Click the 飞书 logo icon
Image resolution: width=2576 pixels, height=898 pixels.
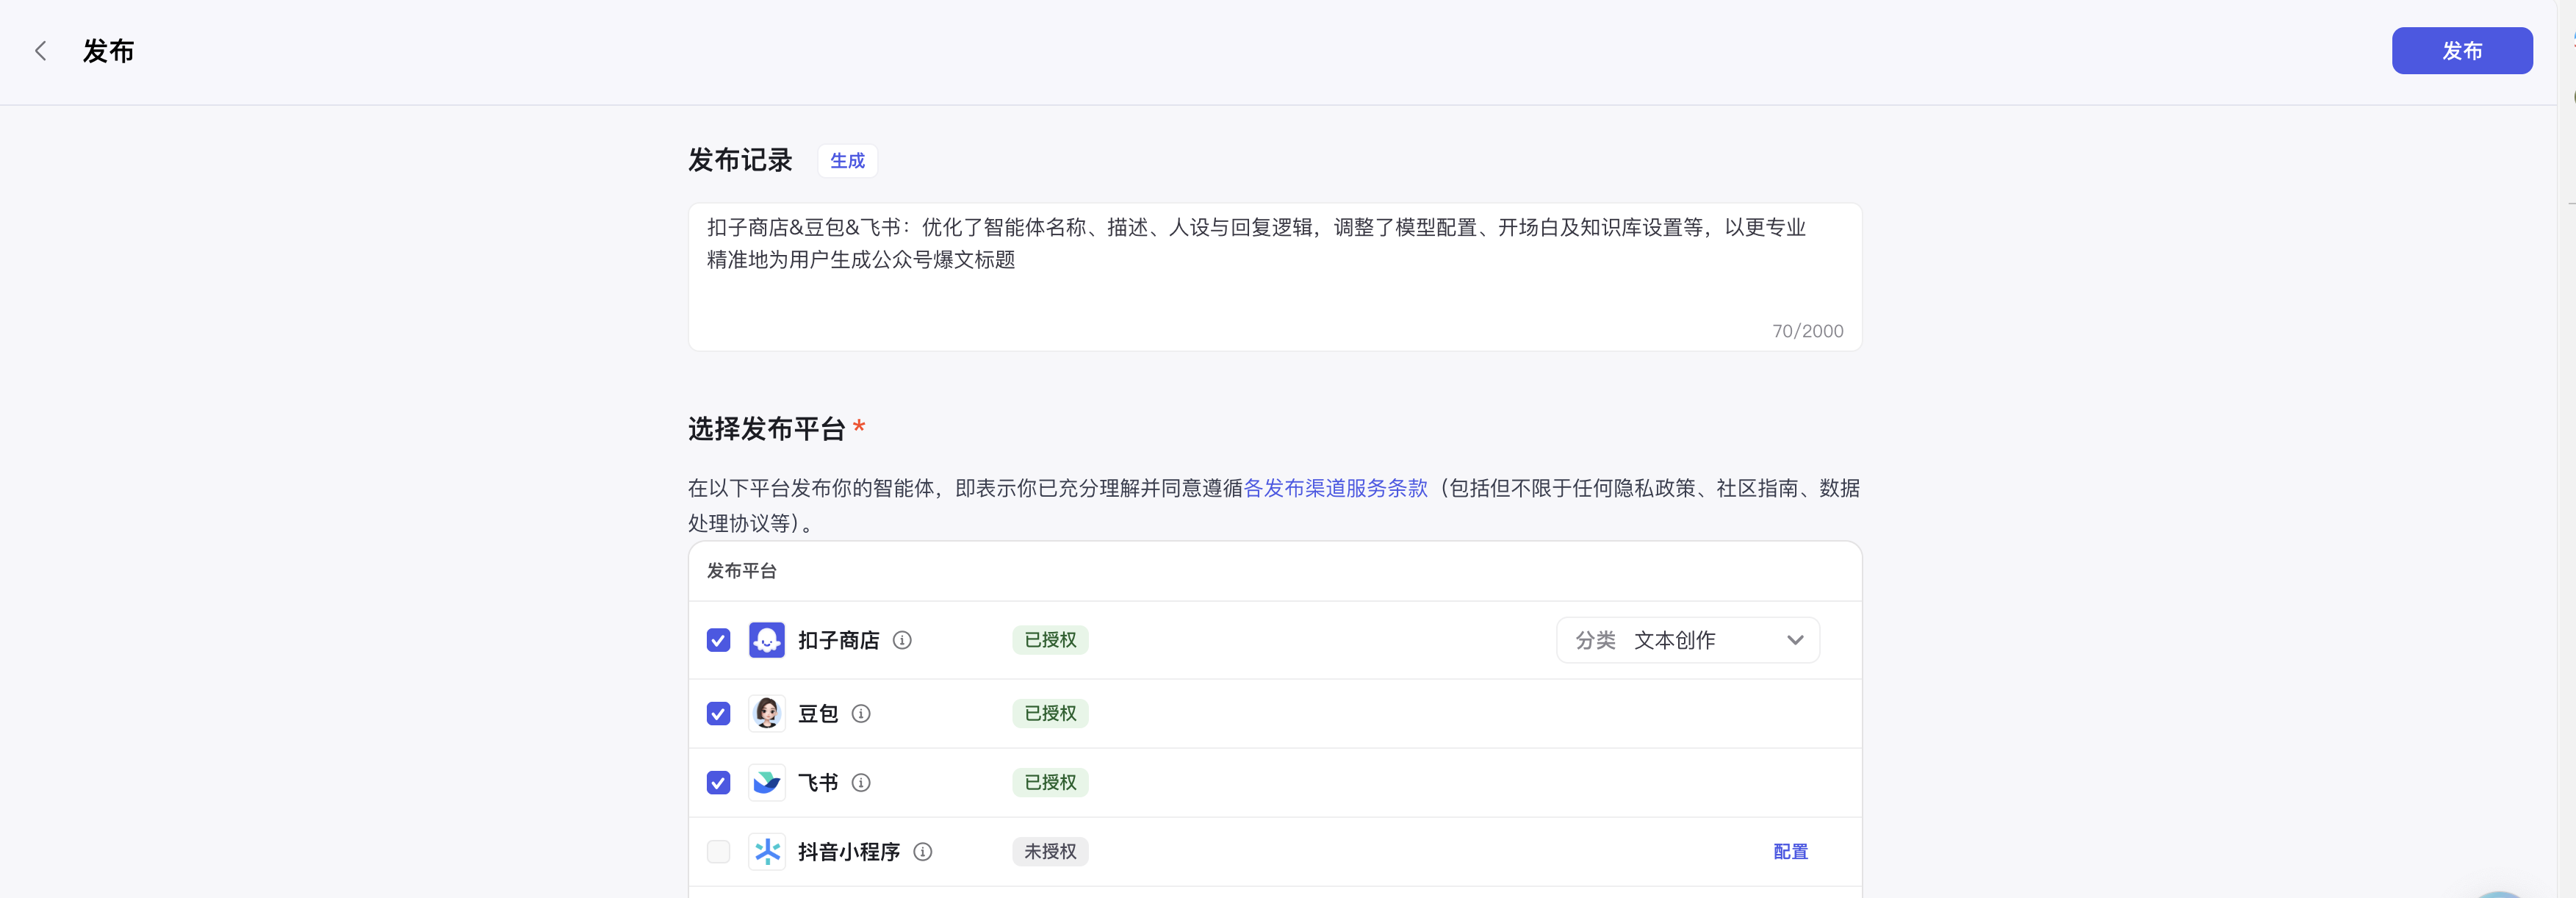pos(767,782)
